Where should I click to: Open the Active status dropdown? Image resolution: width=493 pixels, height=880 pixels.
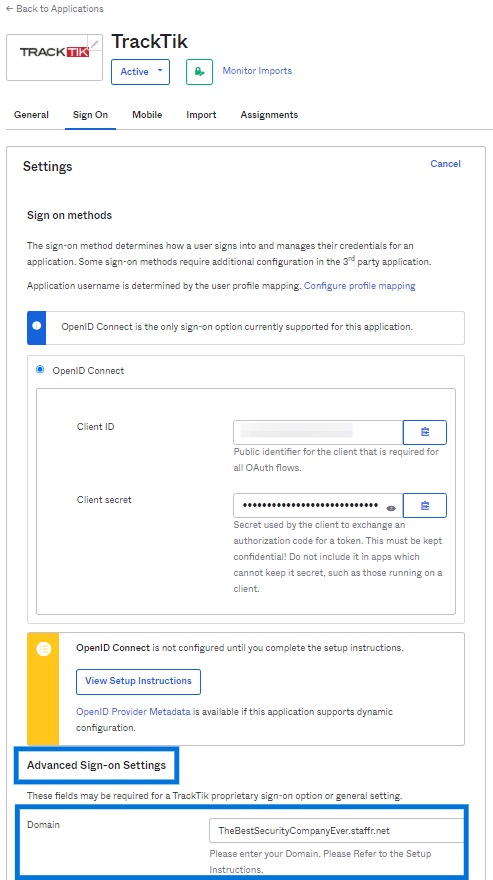pos(140,72)
